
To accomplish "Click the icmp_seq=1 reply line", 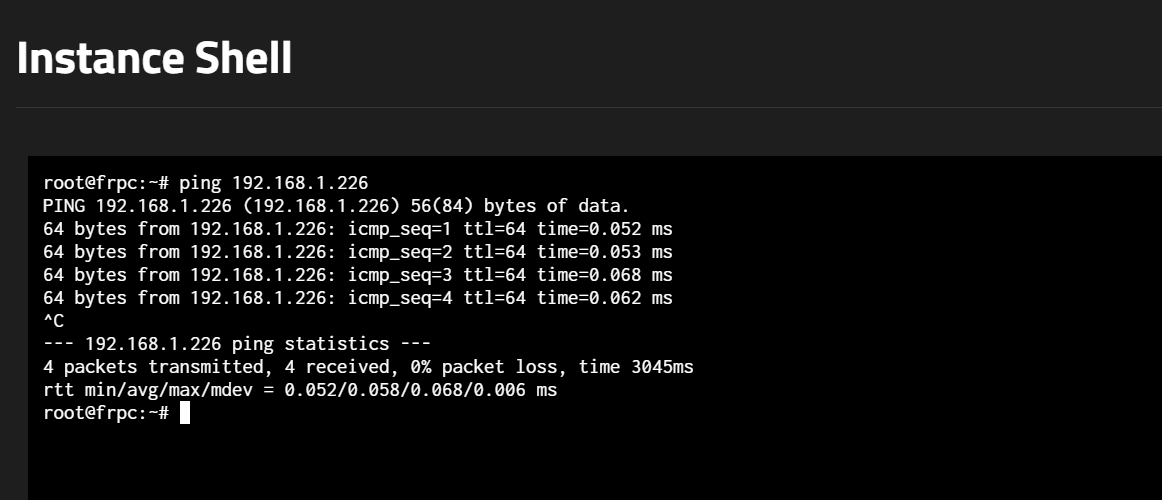I will 357,229.
